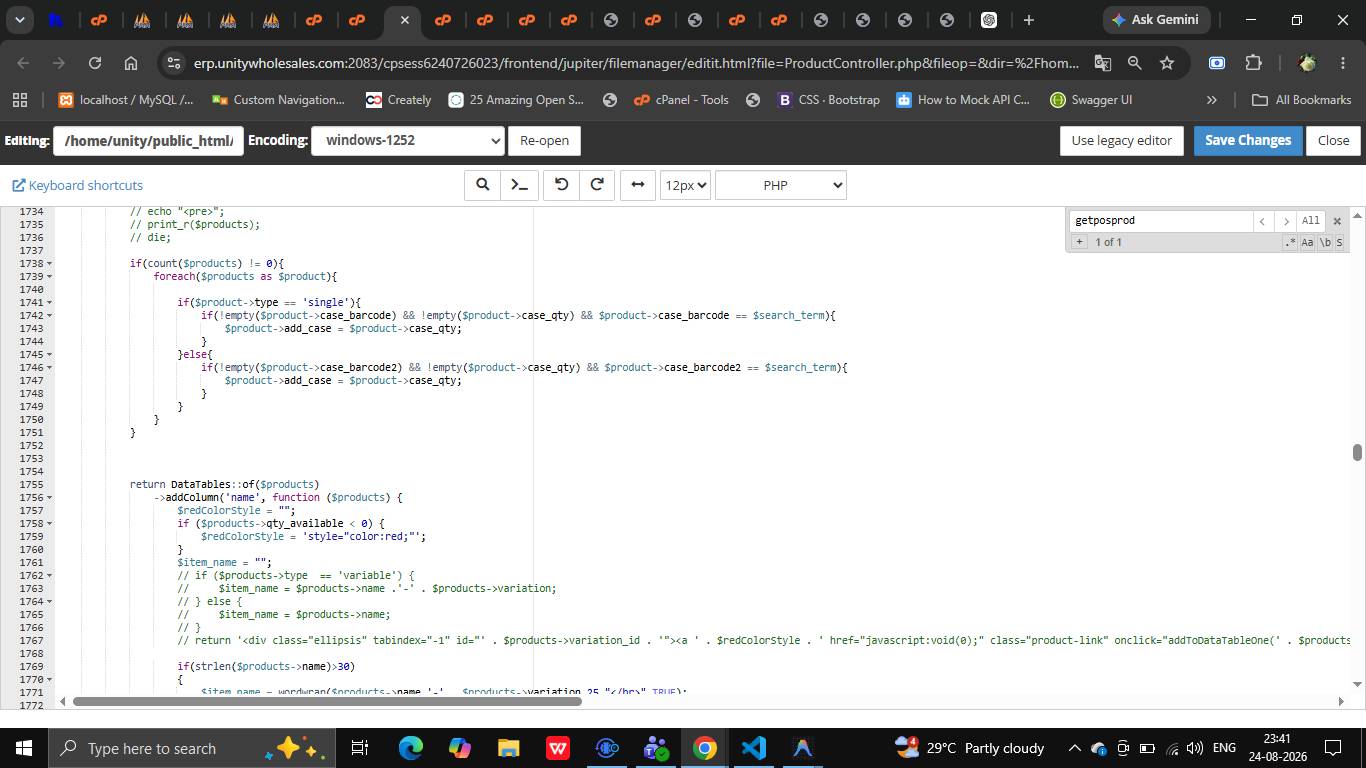
Task: Redo the edit in the editor toolbar
Action: pos(597,185)
